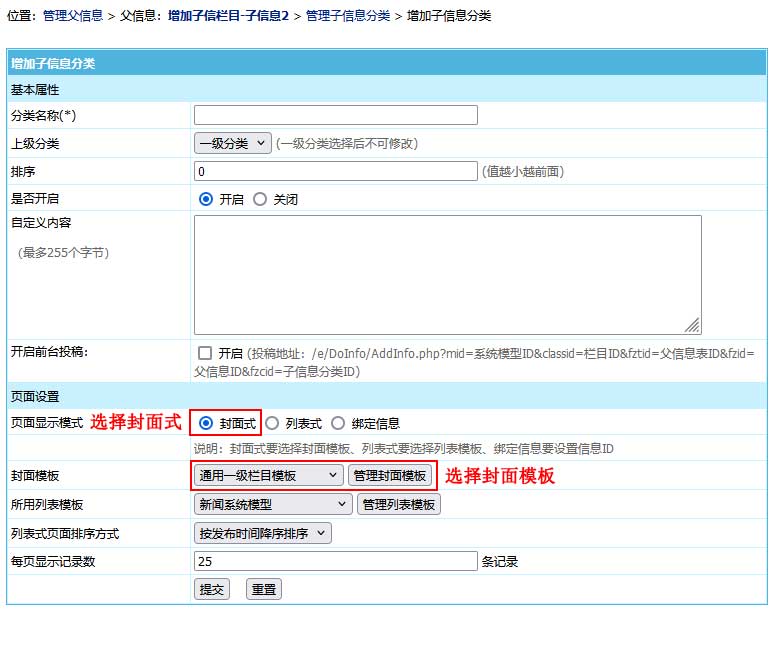Expand the 列表式页面排序方式 dropdown

tap(262, 533)
